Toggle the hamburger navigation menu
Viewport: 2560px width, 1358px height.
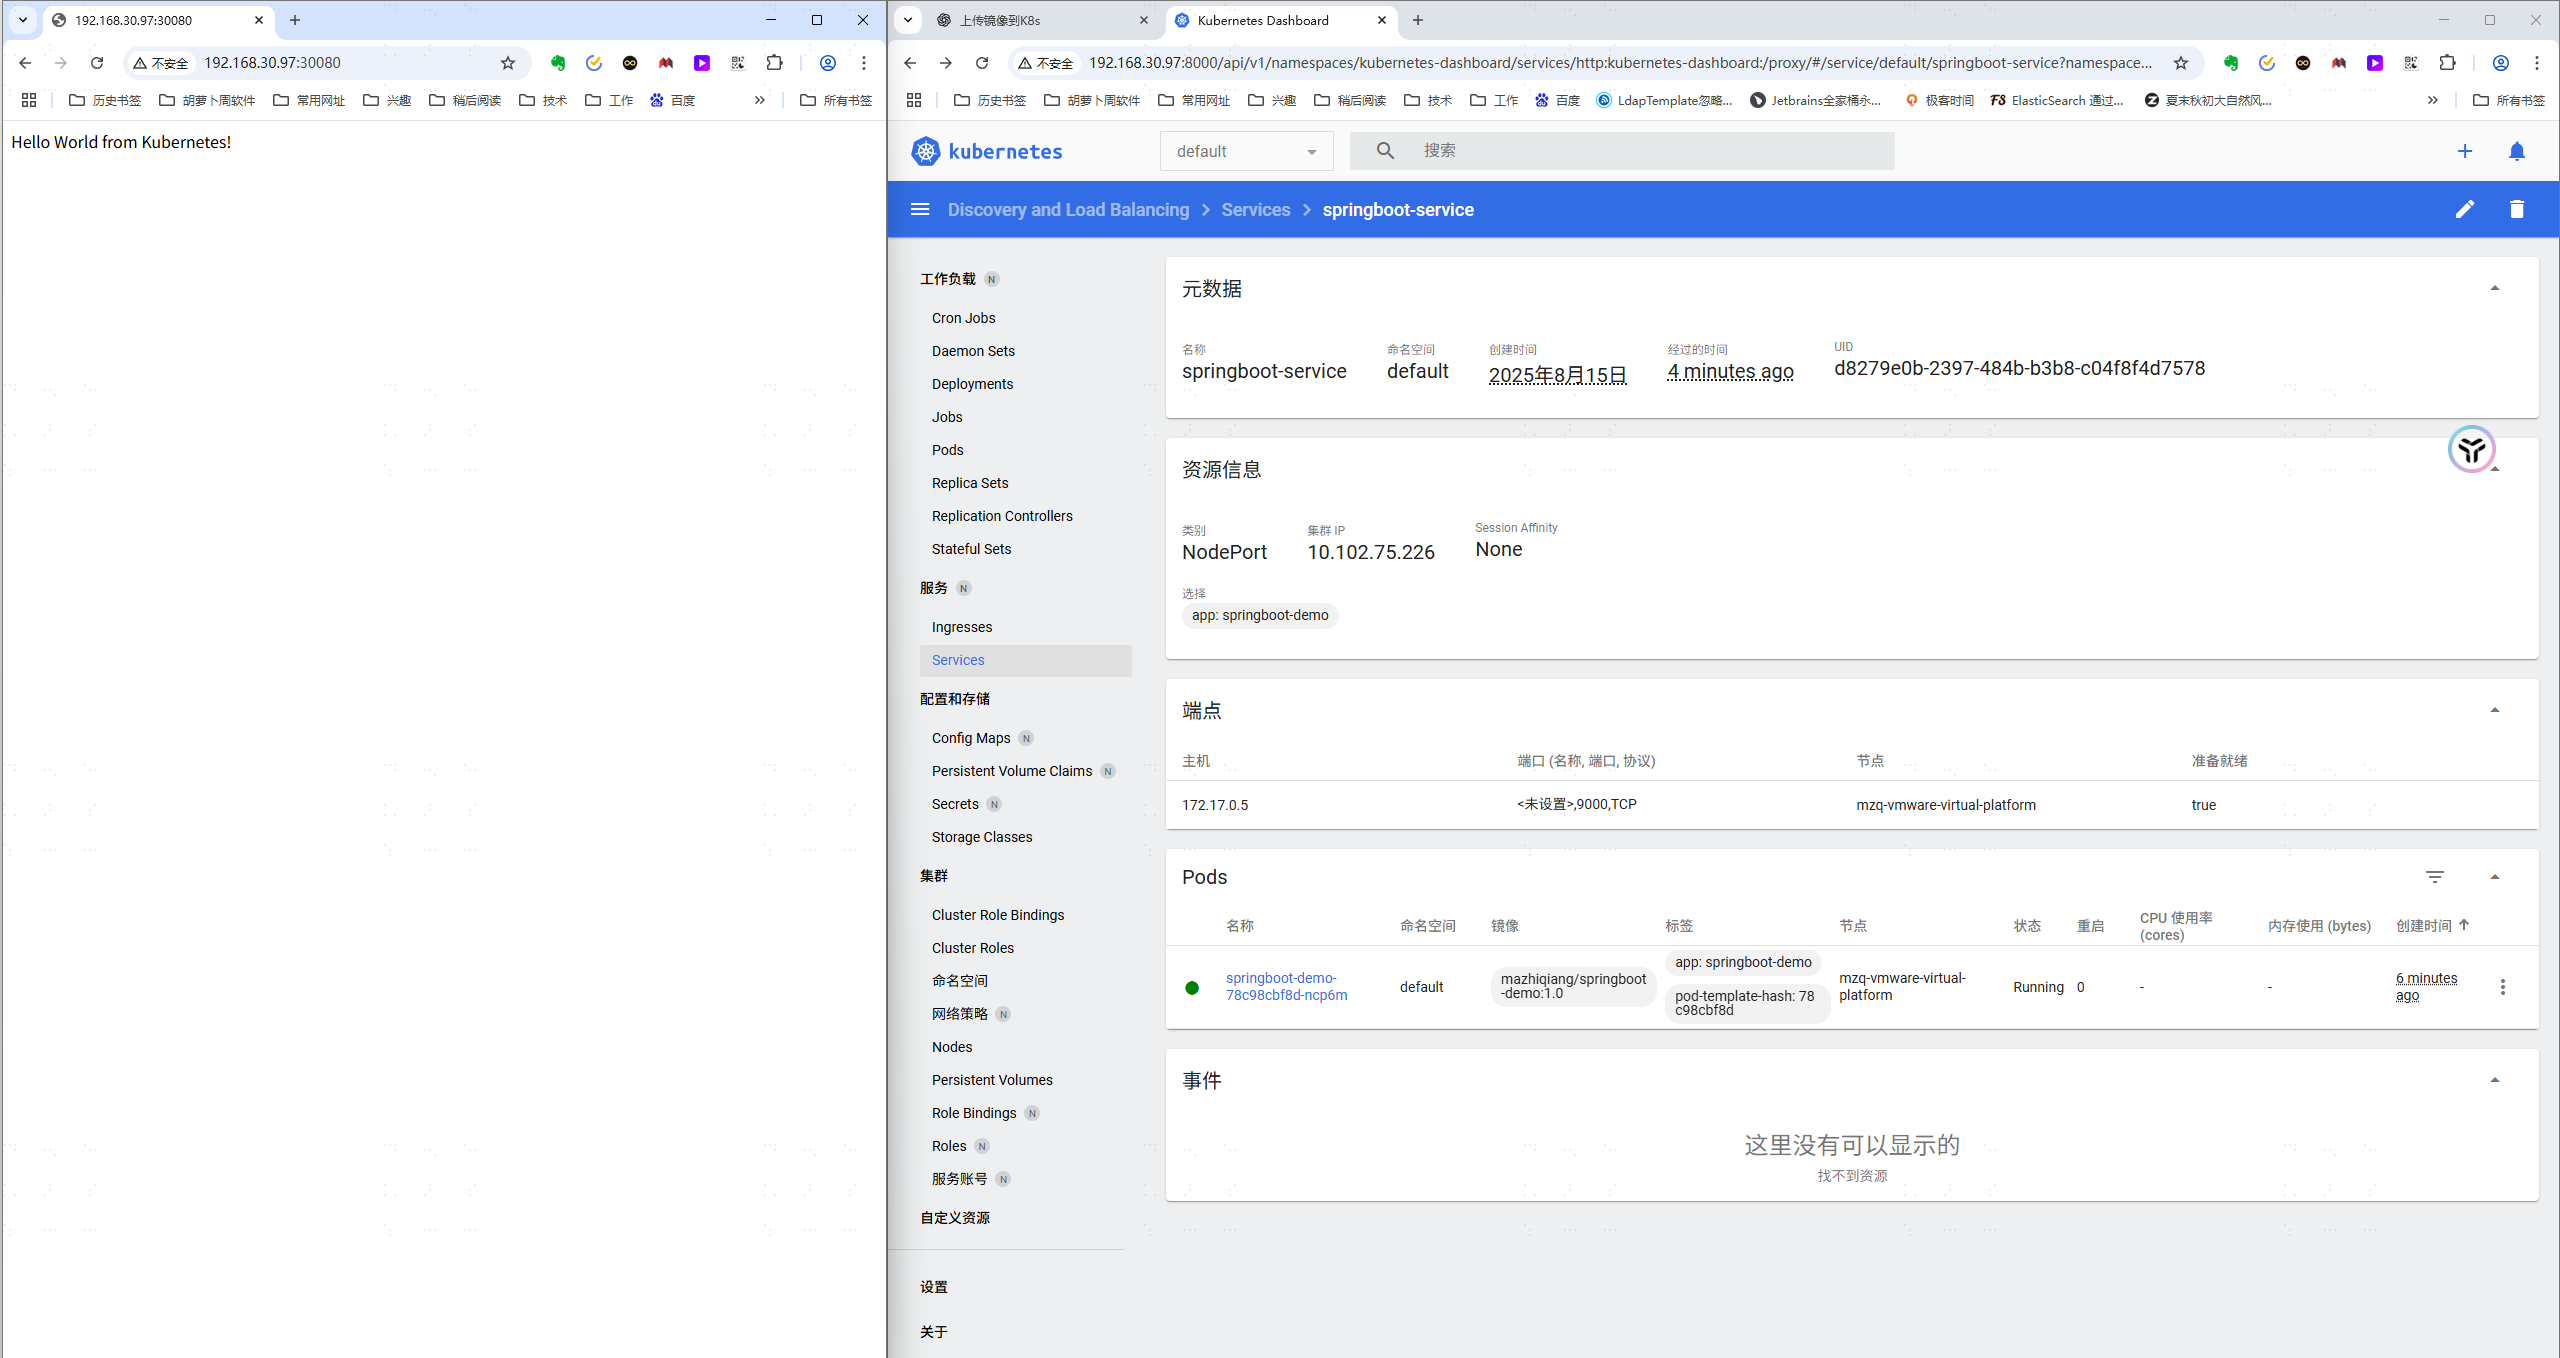(920, 209)
